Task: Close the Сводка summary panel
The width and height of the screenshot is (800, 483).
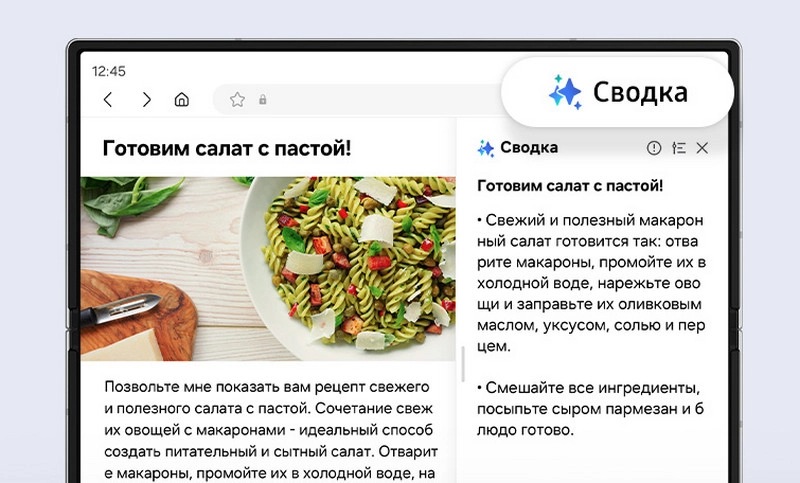Action: [702, 148]
